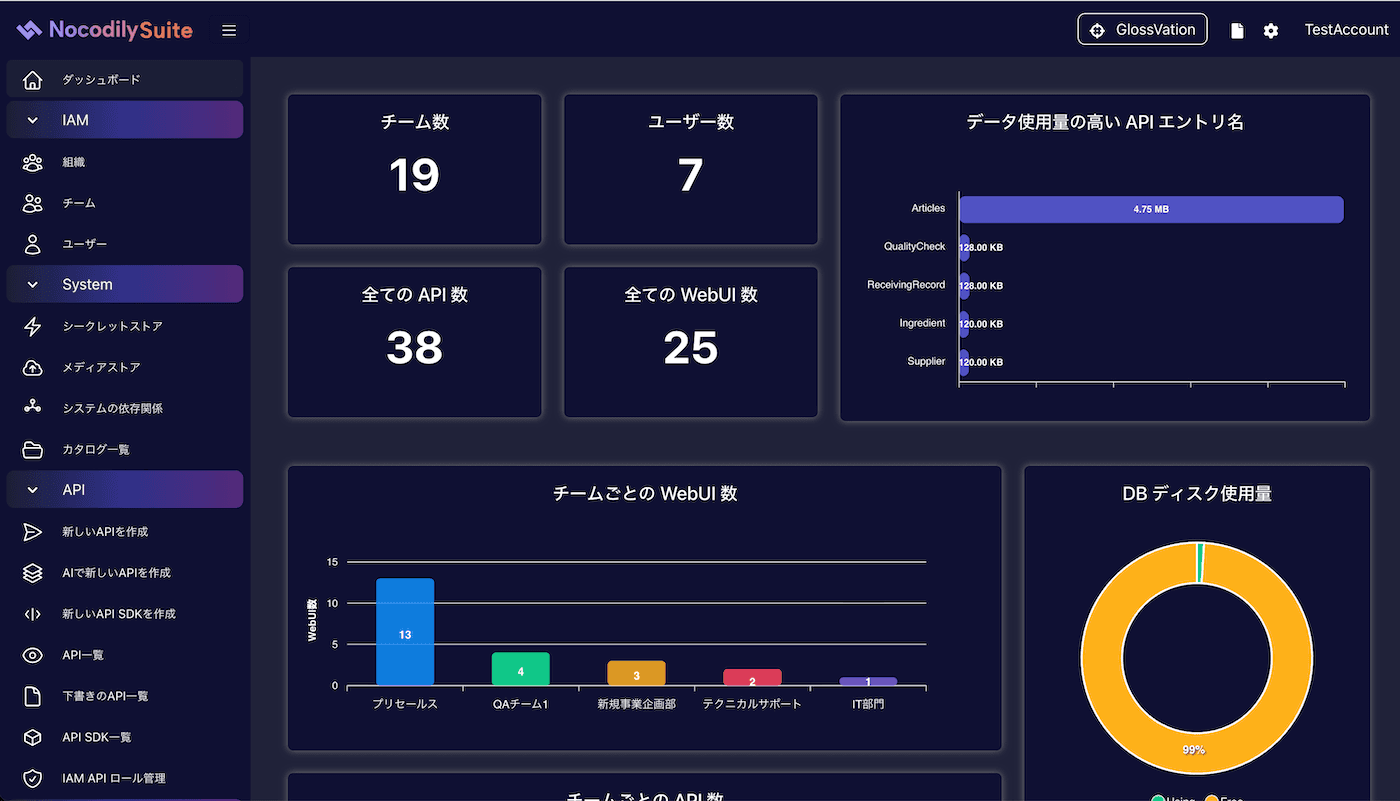
Task: Toggle Using legend in DB chart
Action: 1174,799
